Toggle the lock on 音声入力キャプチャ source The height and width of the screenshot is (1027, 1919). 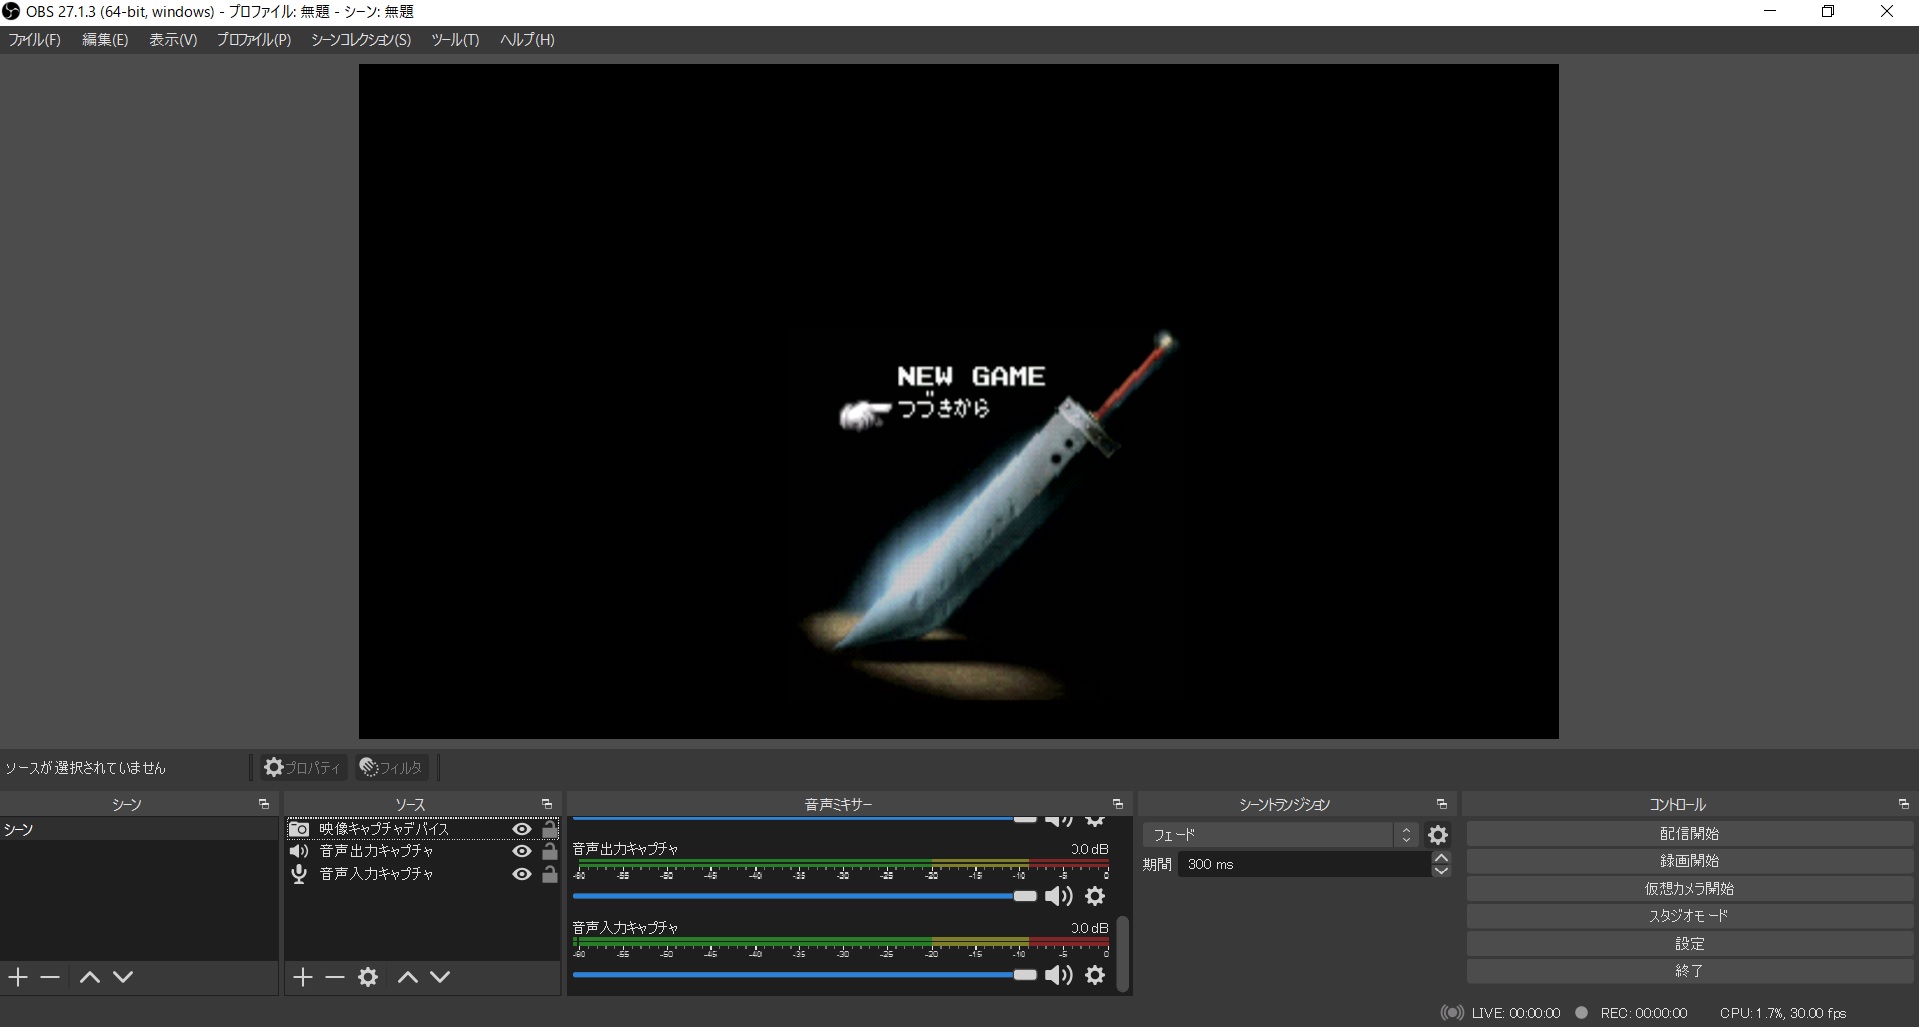coord(550,874)
